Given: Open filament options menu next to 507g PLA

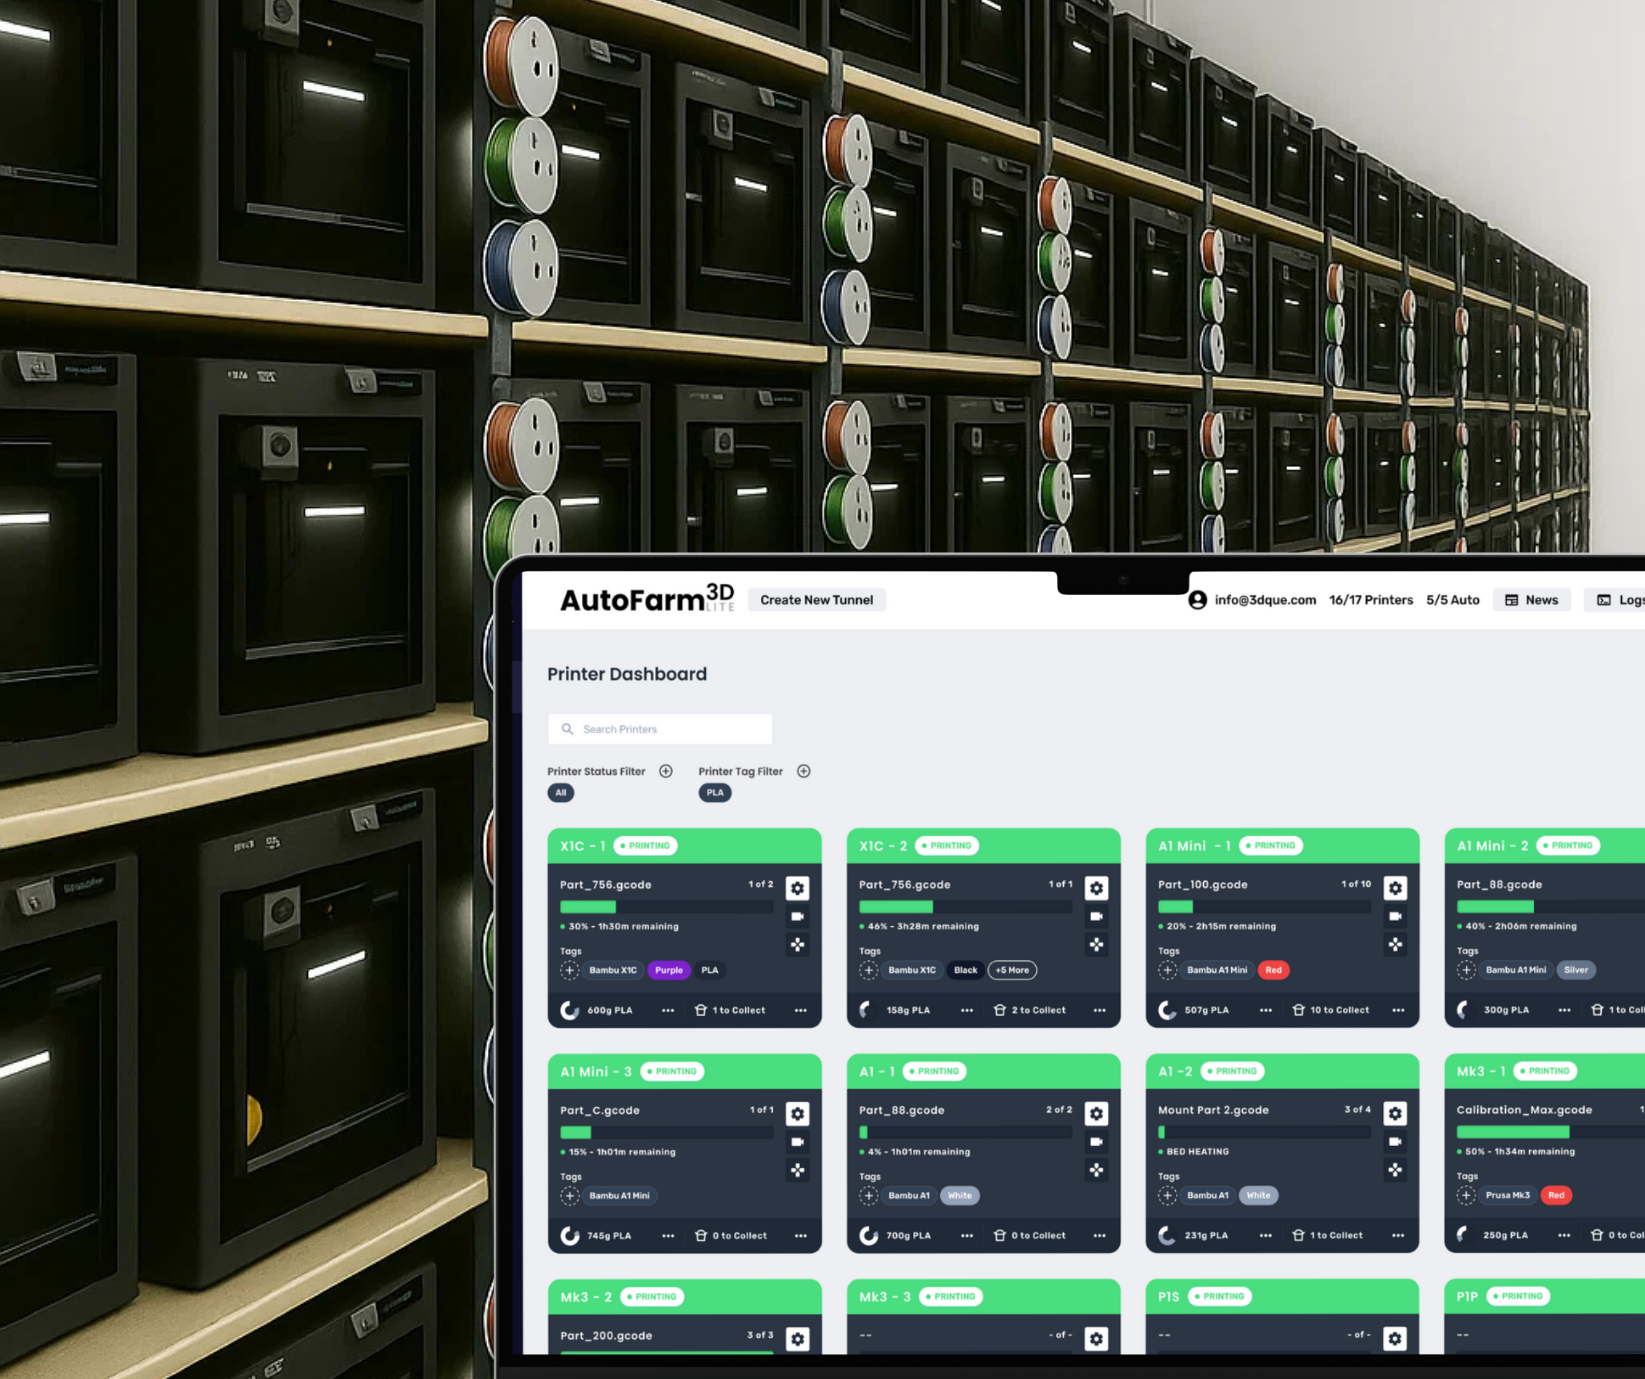Looking at the screenshot, I should tap(1266, 1010).
